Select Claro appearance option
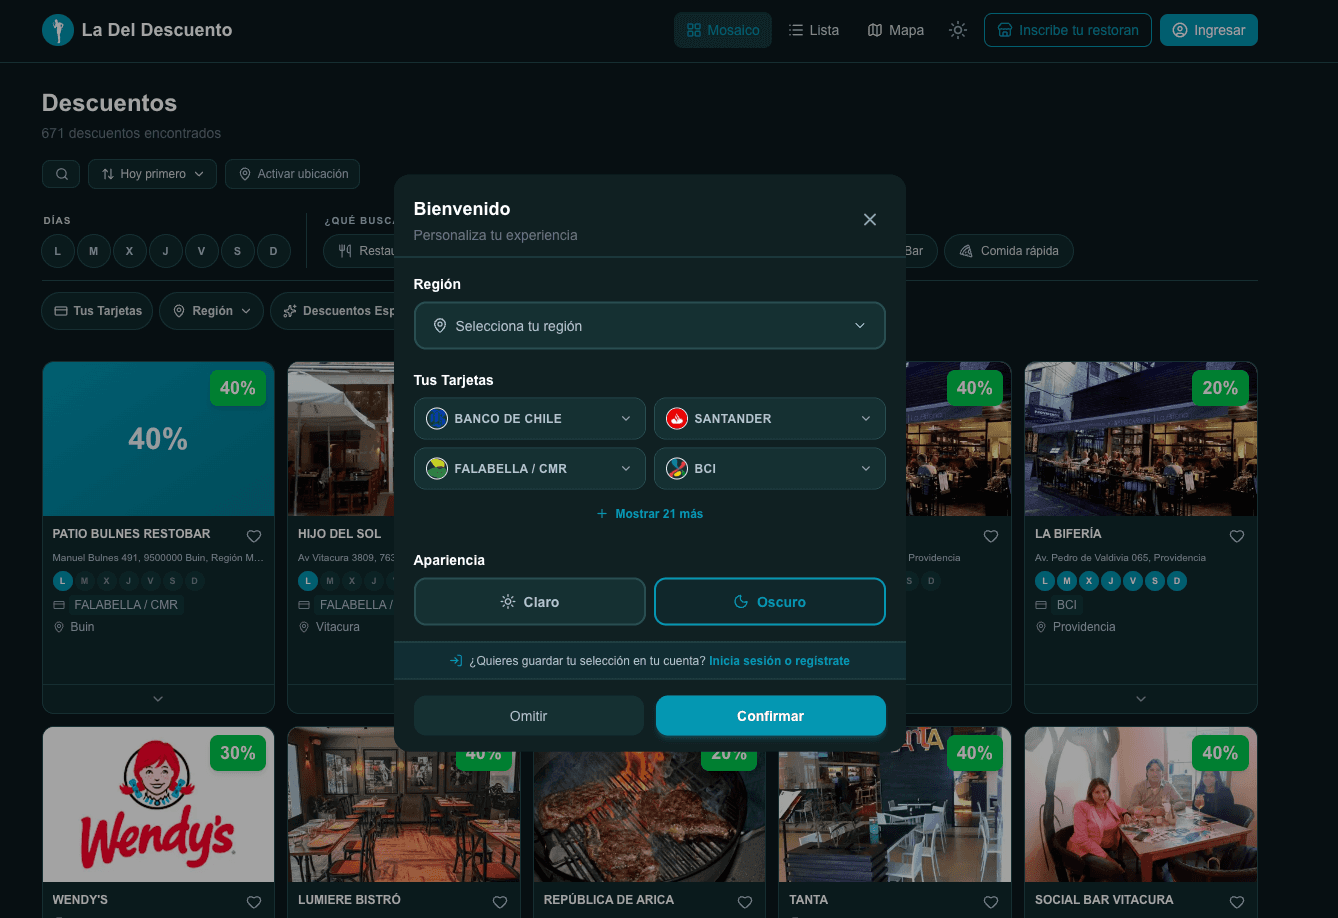 [x=530, y=602]
